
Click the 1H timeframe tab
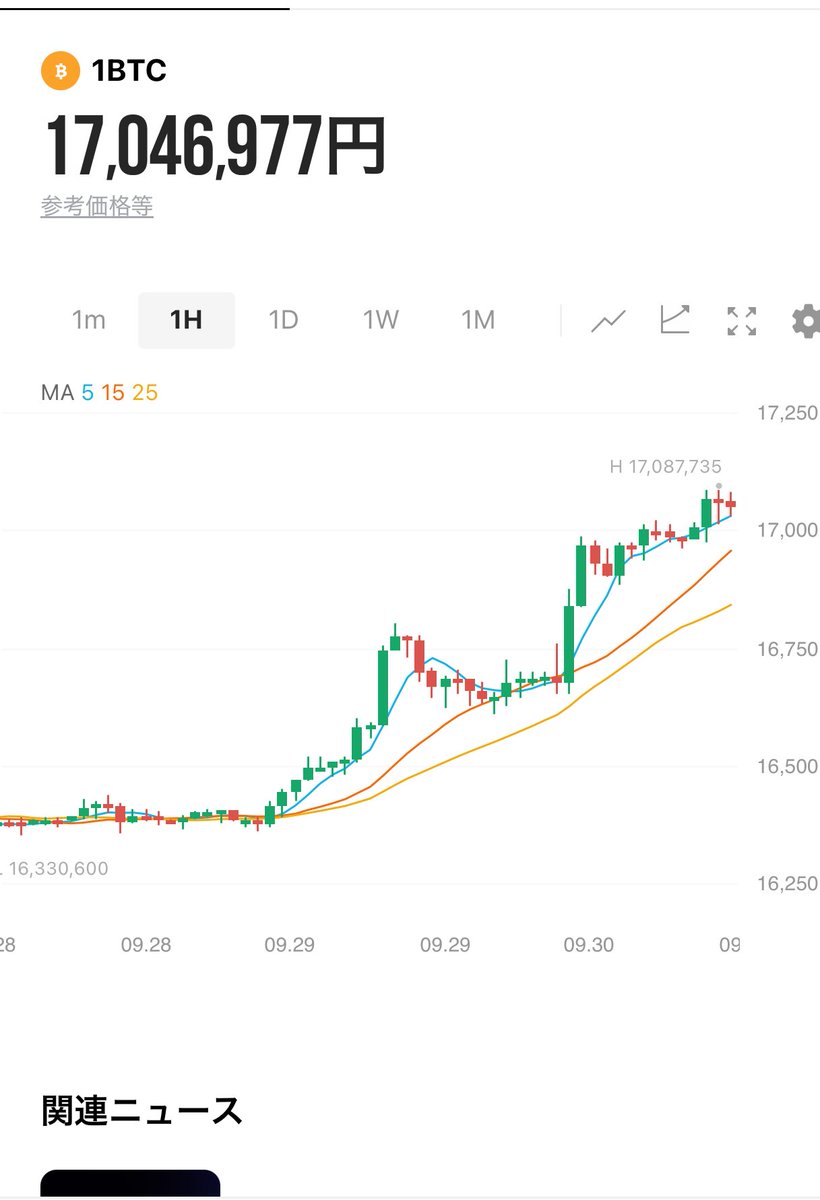click(186, 318)
